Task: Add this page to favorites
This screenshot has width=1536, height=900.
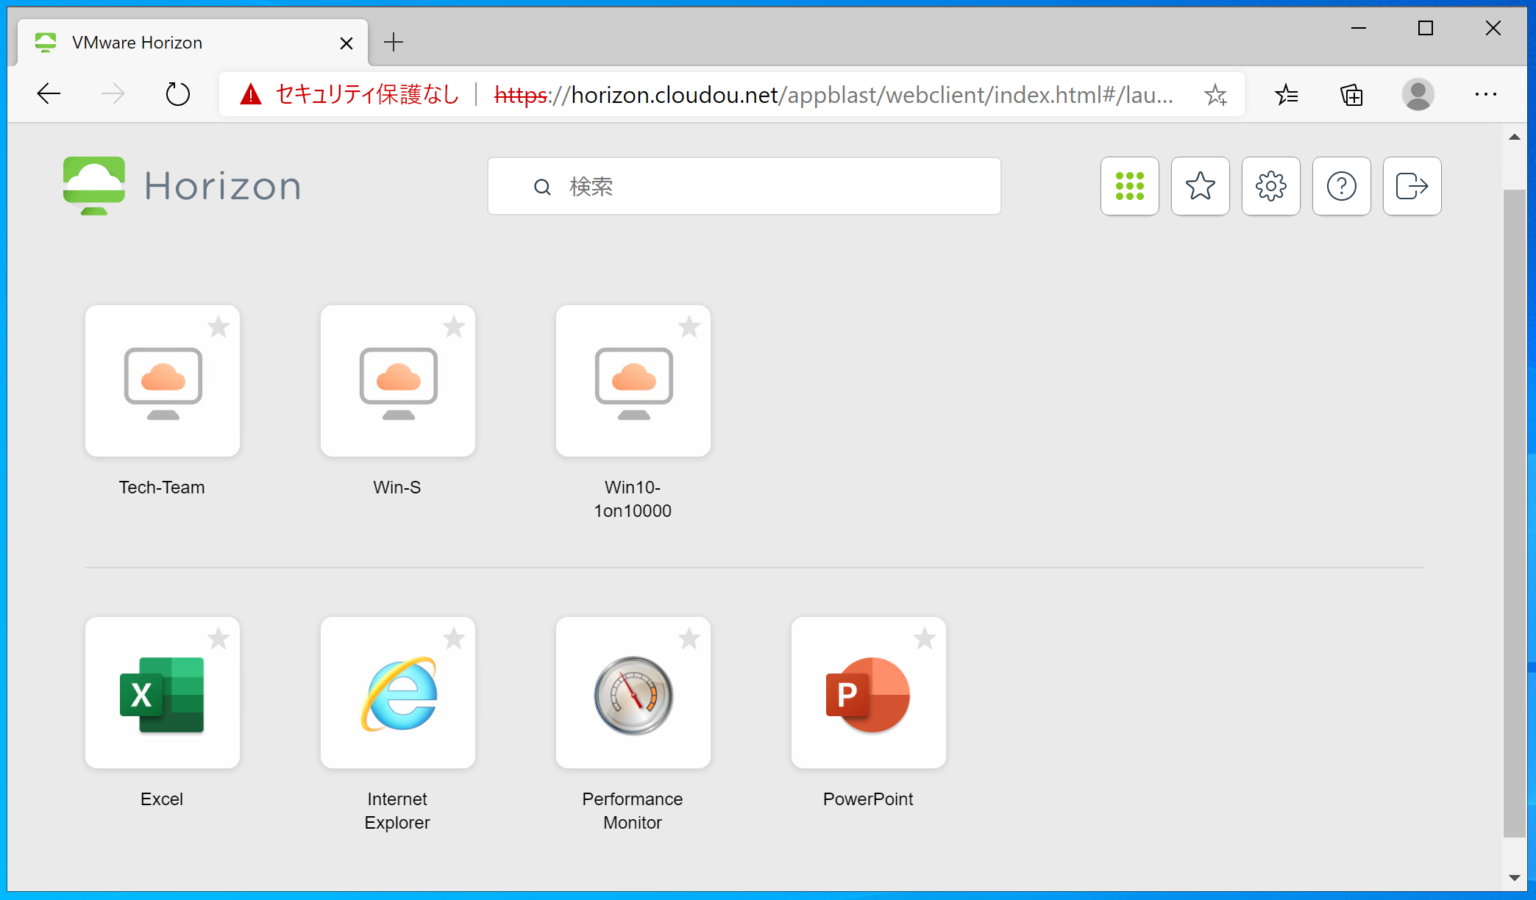Action: tap(1215, 95)
